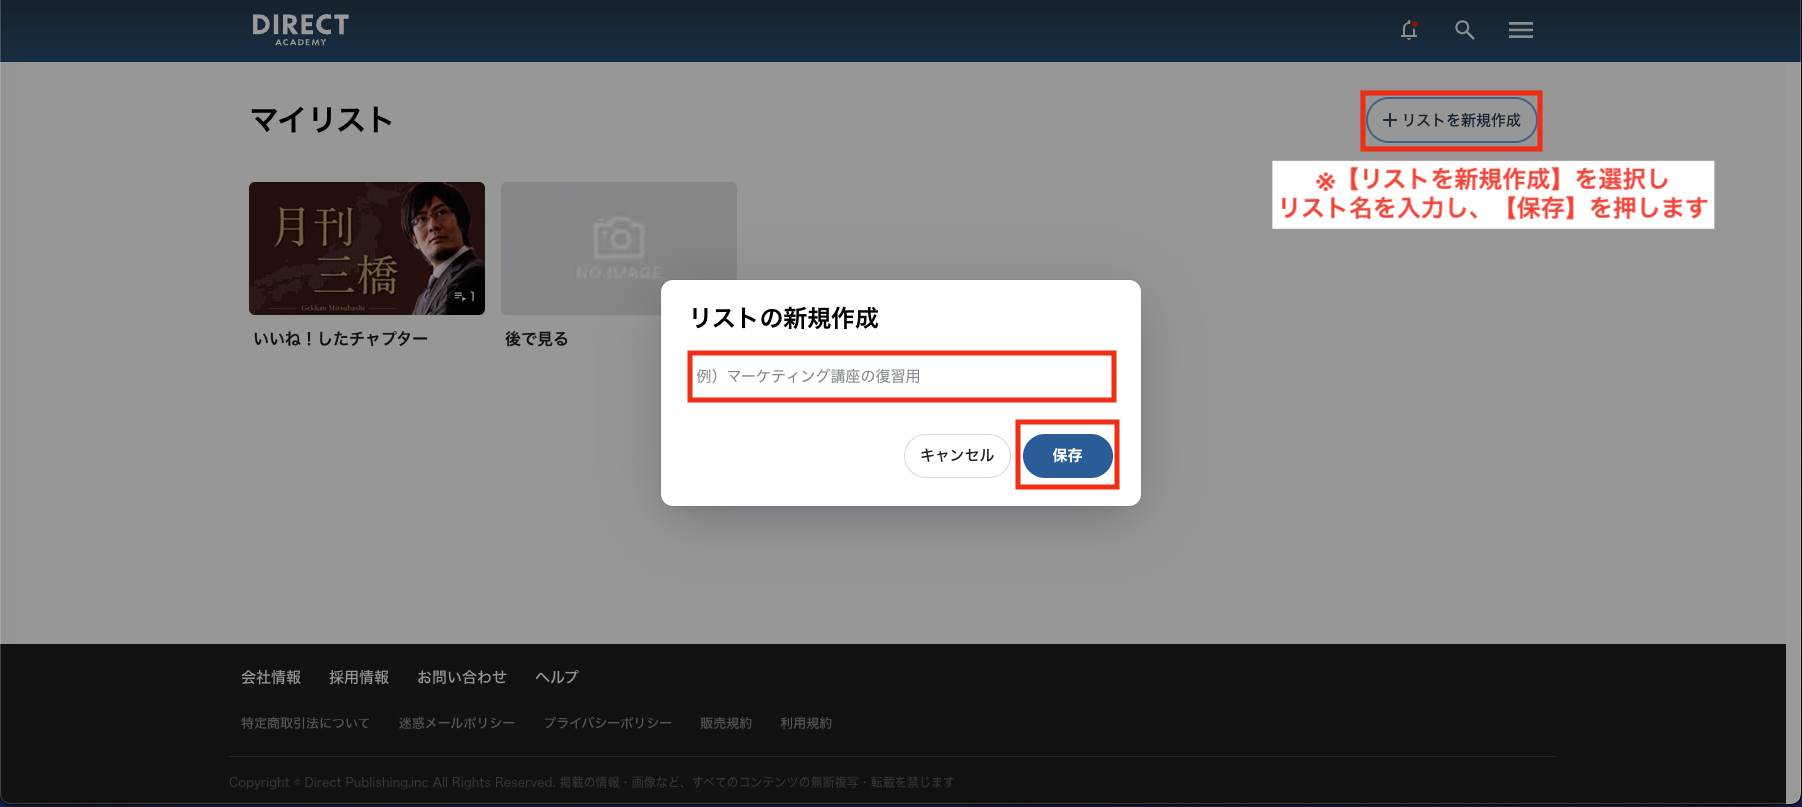Open お問い合わせ footer link
Image resolution: width=1802 pixels, height=807 pixels.
[x=462, y=677]
